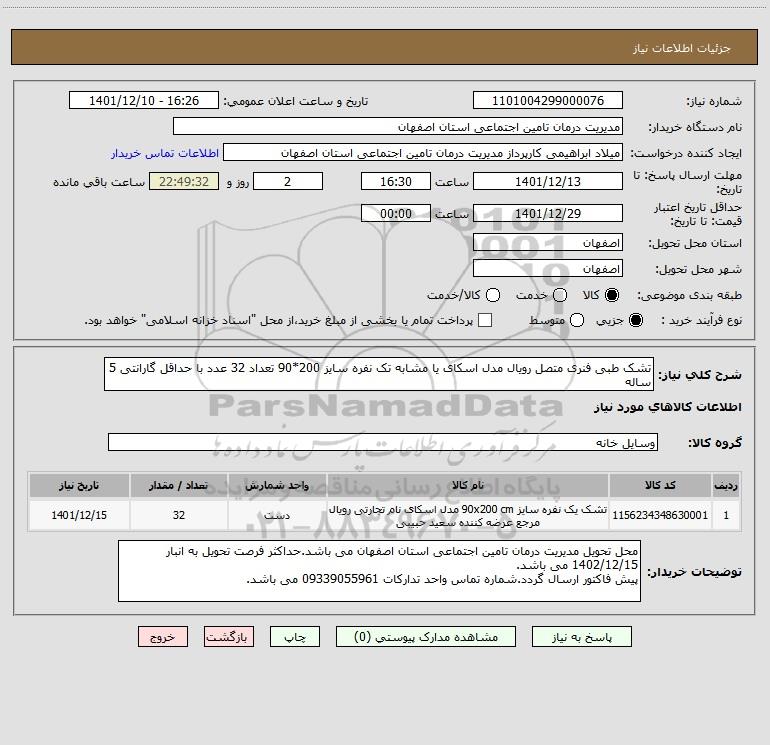Click the buyer organization name field
The width and height of the screenshot is (770, 745).
point(398,126)
